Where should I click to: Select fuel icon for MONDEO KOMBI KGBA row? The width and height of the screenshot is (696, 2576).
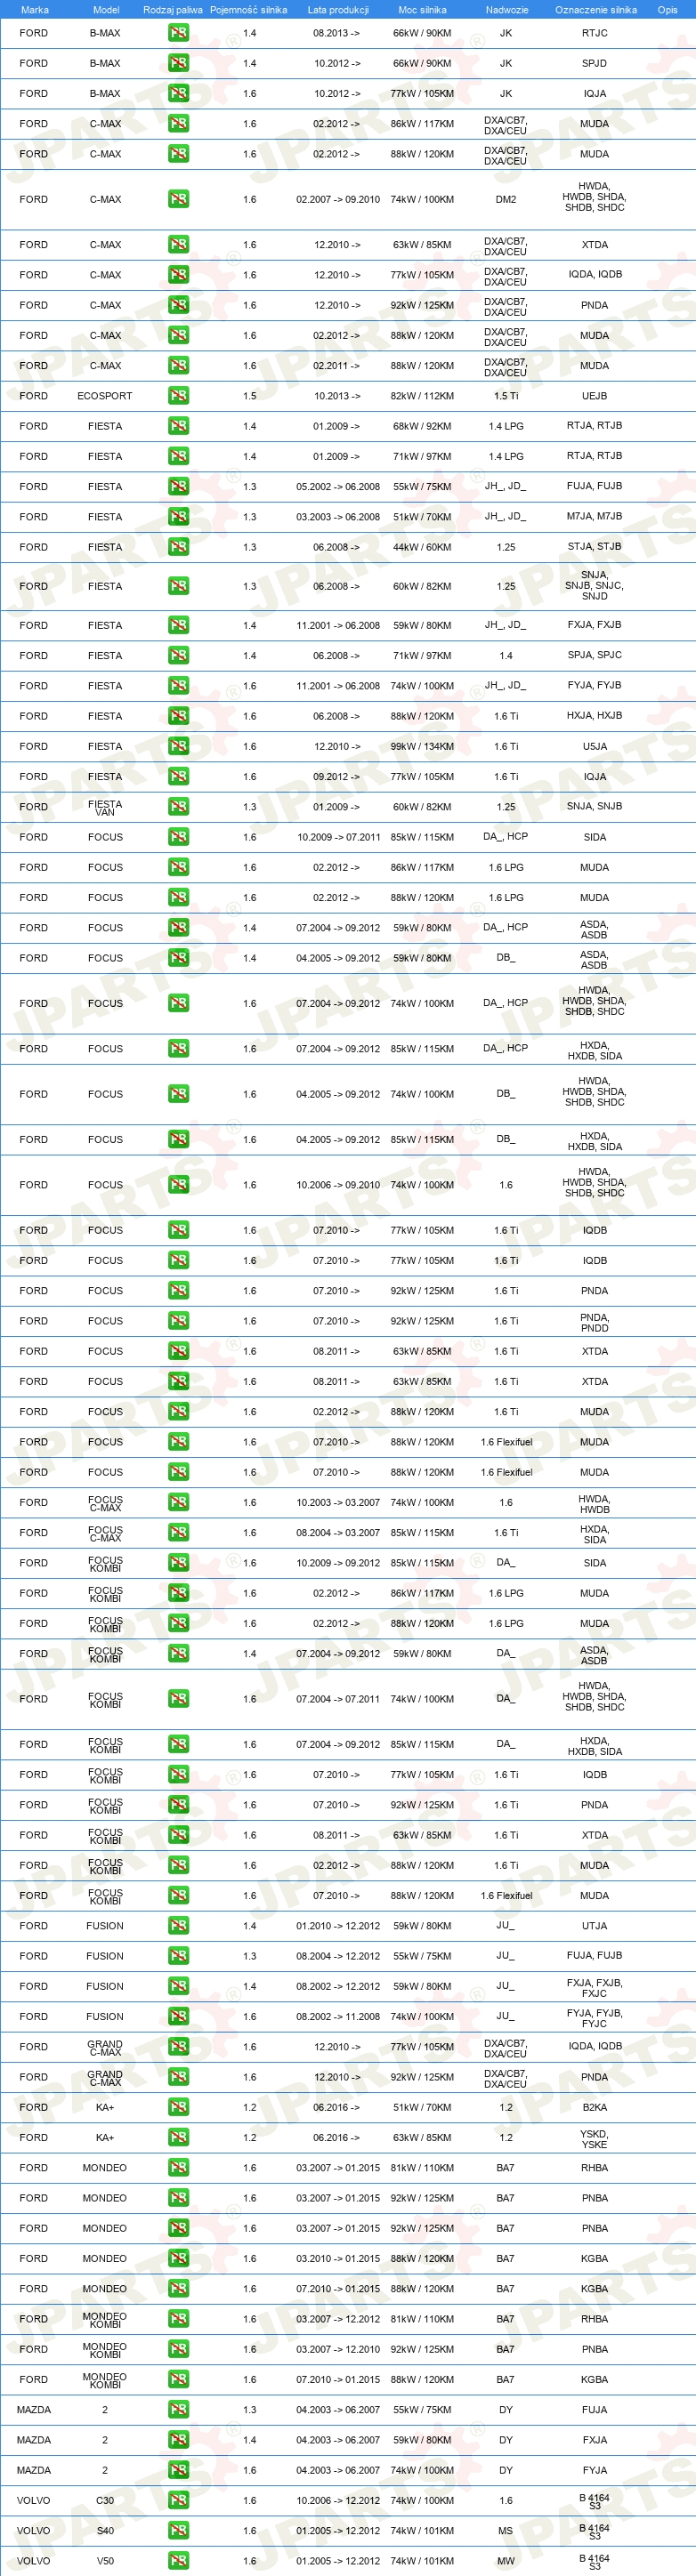pyautogui.click(x=178, y=2379)
